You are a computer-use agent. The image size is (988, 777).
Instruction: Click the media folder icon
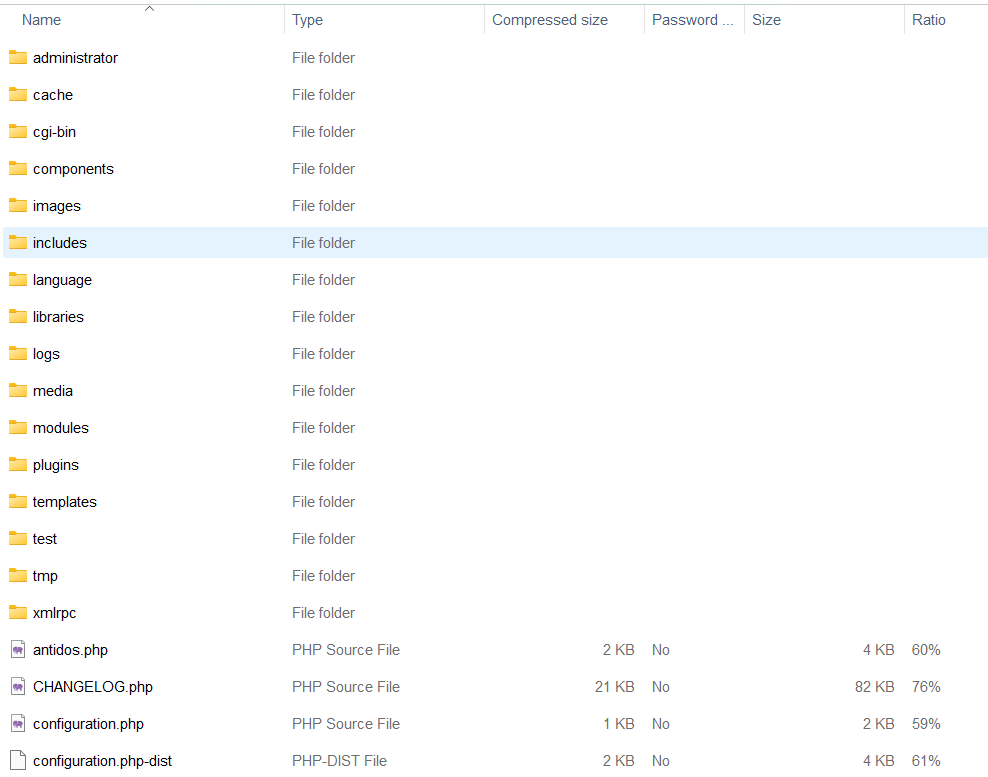point(18,391)
